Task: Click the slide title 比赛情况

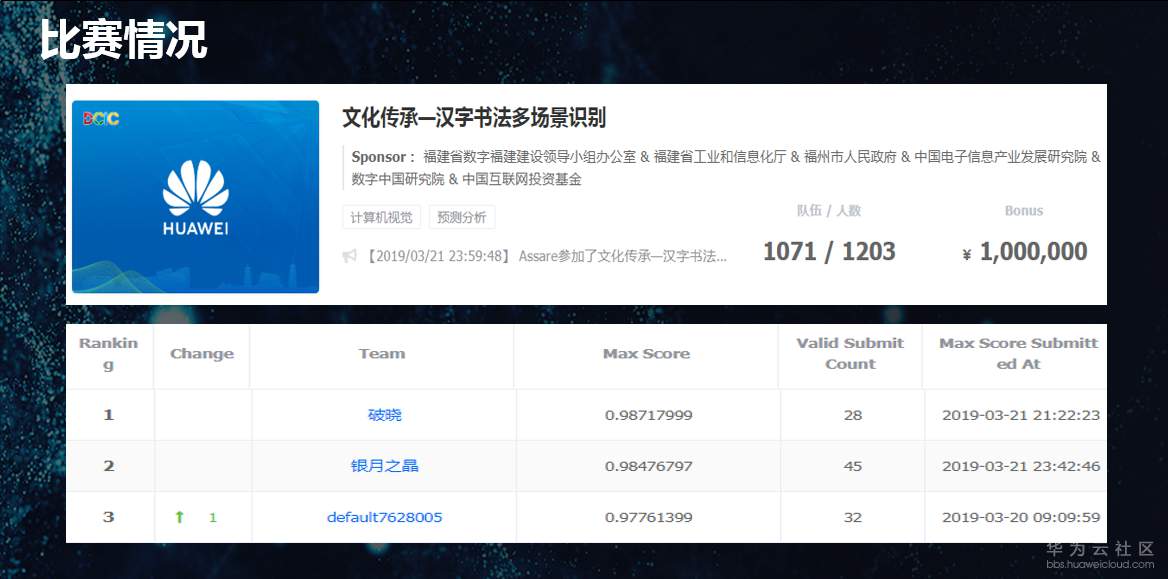Action: (x=123, y=39)
